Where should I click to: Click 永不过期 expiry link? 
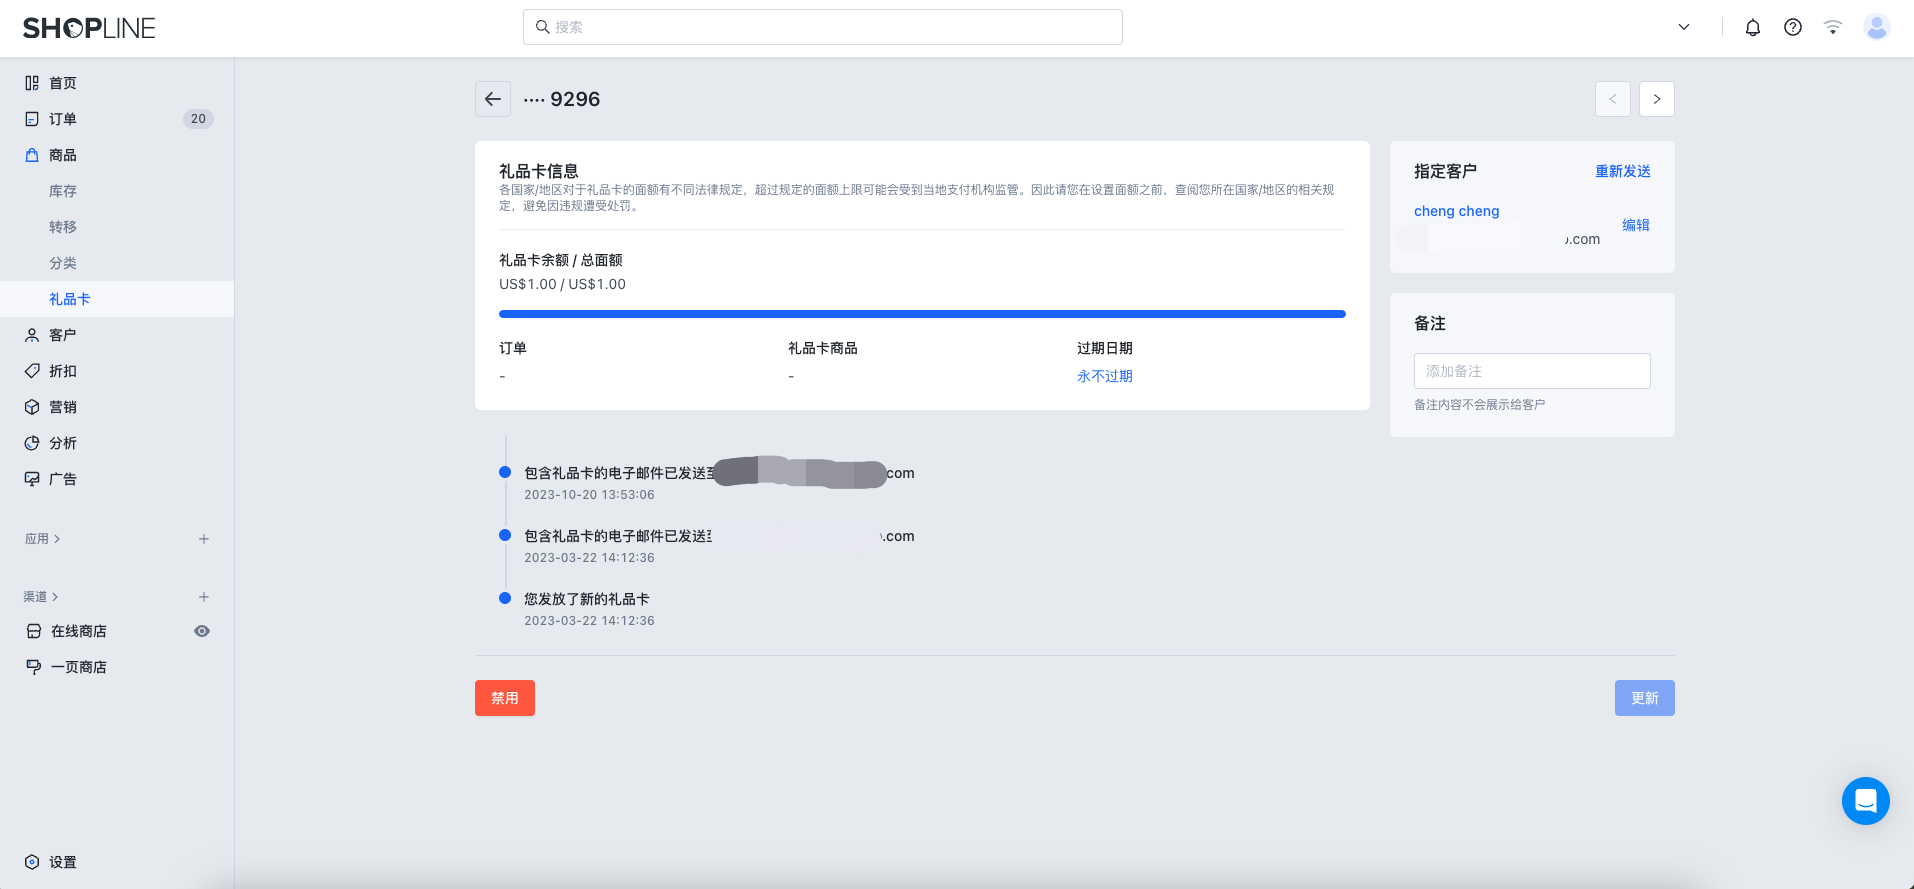[1105, 376]
